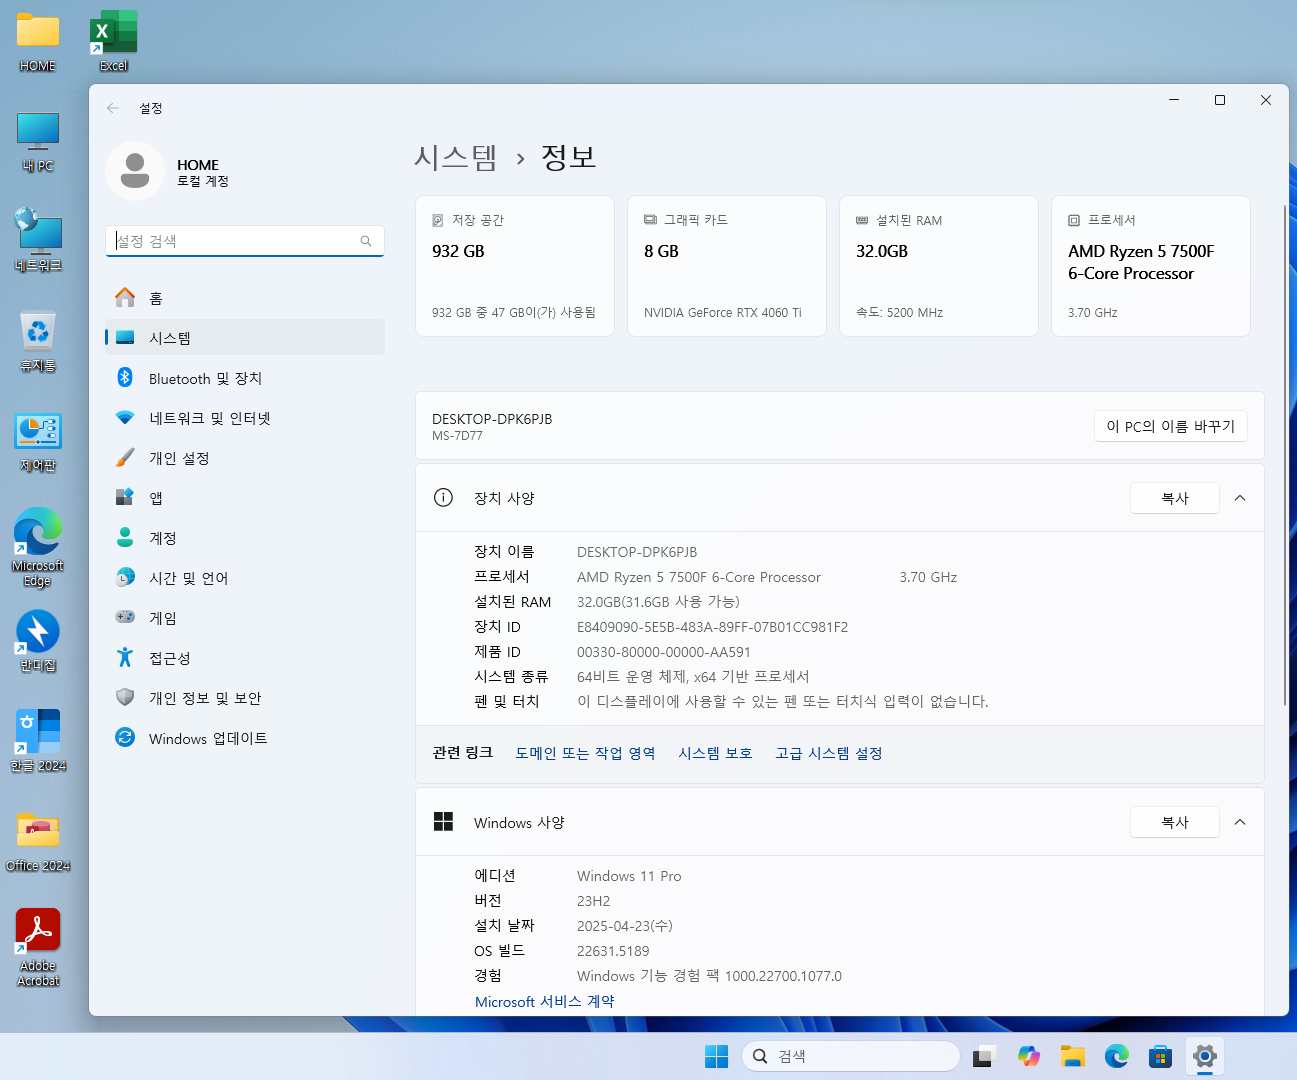Select the Microsoft Edge desktop shortcut
Viewport: 1297px width, 1080px height.
point(38,547)
